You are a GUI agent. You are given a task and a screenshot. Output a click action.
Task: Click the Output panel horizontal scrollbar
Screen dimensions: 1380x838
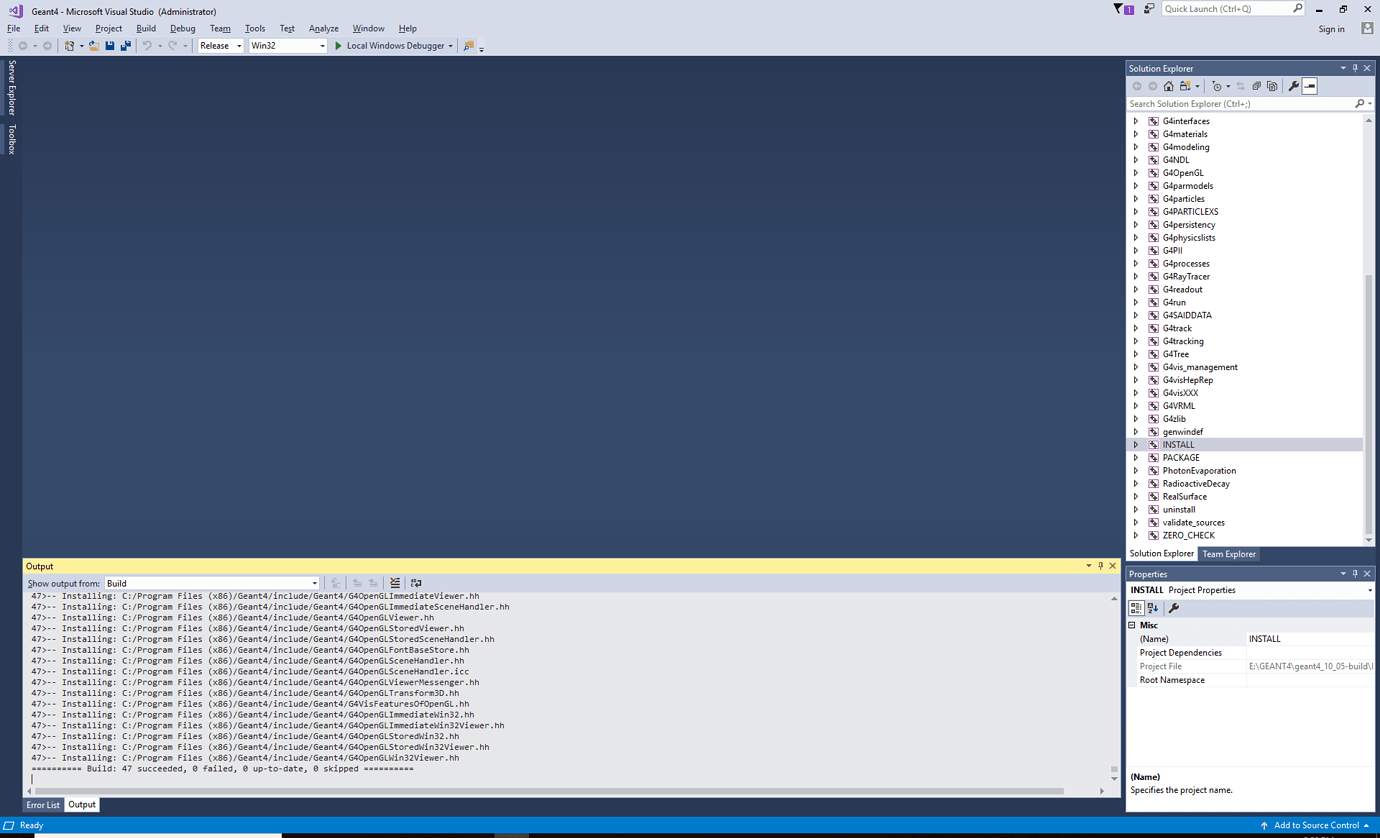click(549, 791)
